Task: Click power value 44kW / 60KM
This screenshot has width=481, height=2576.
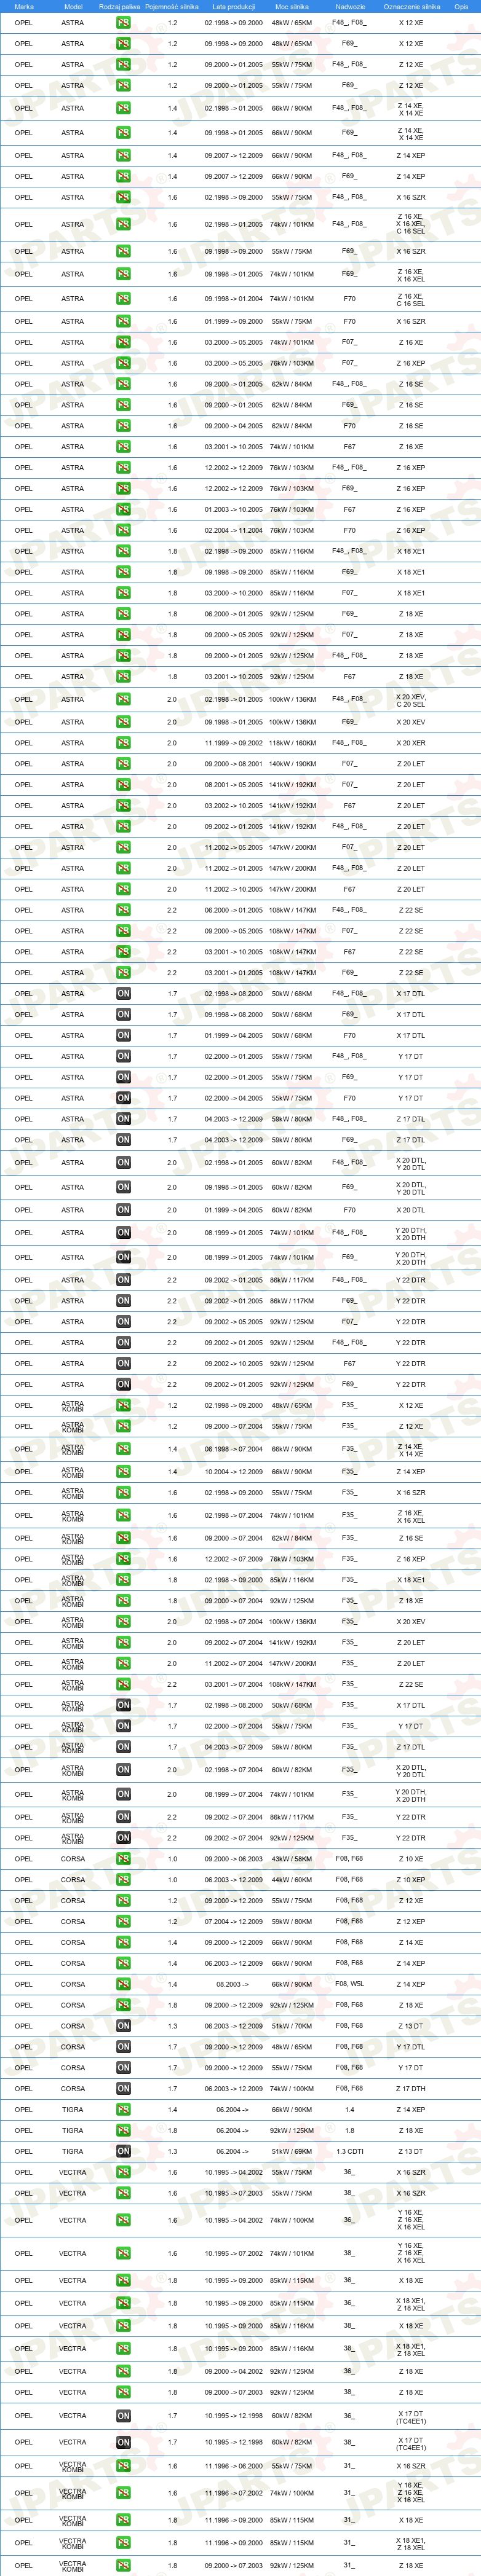Action: pos(292,1880)
